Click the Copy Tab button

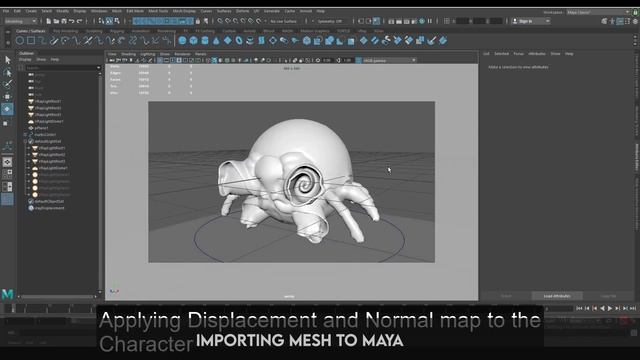point(608,296)
